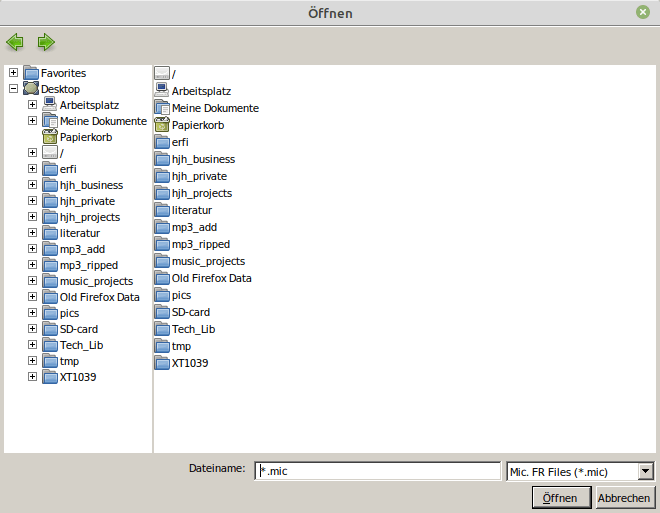The width and height of the screenshot is (660, 513).
Task: Select tmp label in the tree
Action: click(x=69, y=361)
